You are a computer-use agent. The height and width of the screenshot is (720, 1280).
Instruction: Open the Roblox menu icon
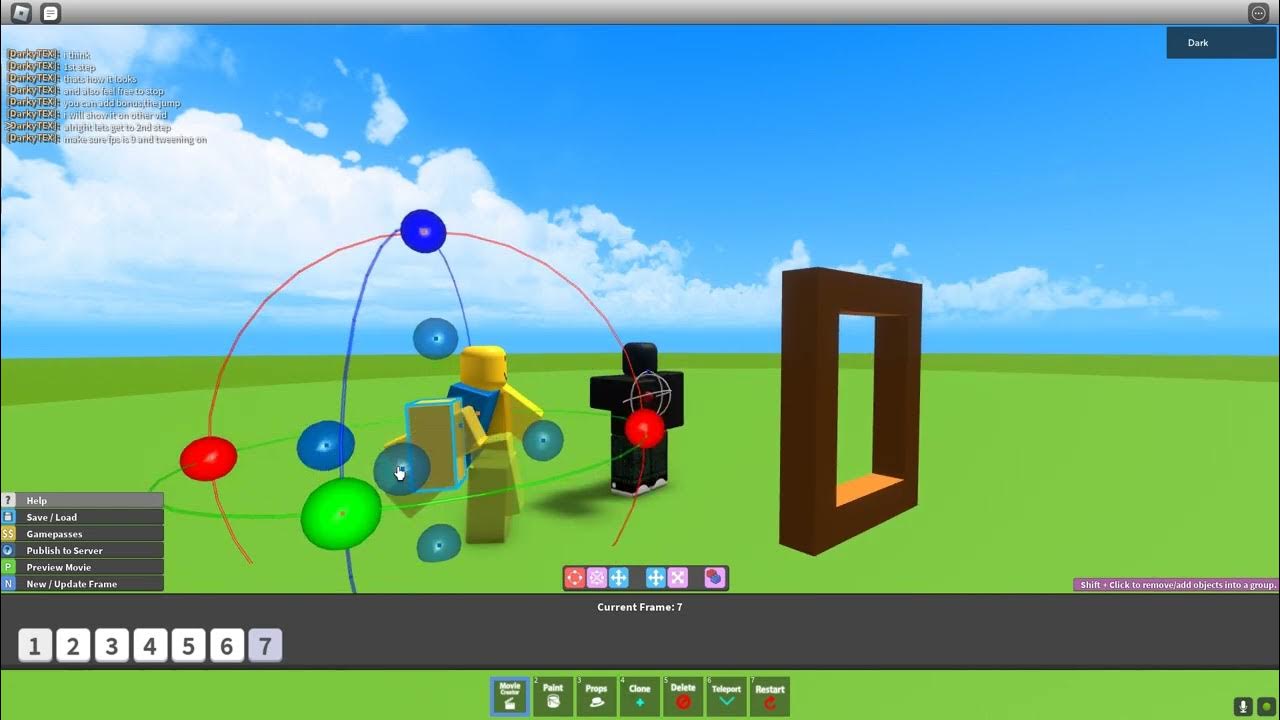click(20, 13)
